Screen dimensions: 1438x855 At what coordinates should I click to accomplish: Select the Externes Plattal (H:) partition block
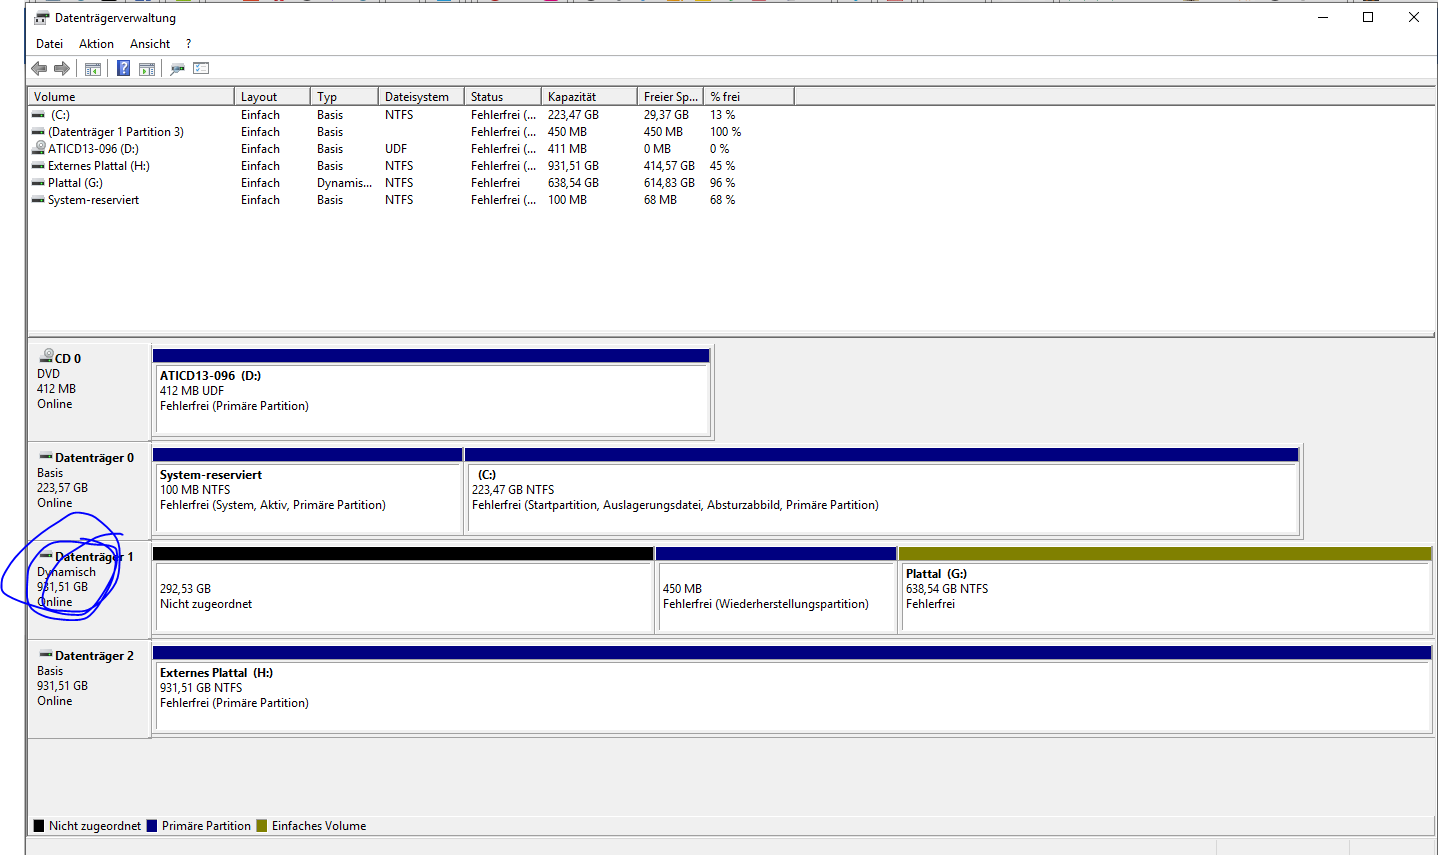[792, 689]
